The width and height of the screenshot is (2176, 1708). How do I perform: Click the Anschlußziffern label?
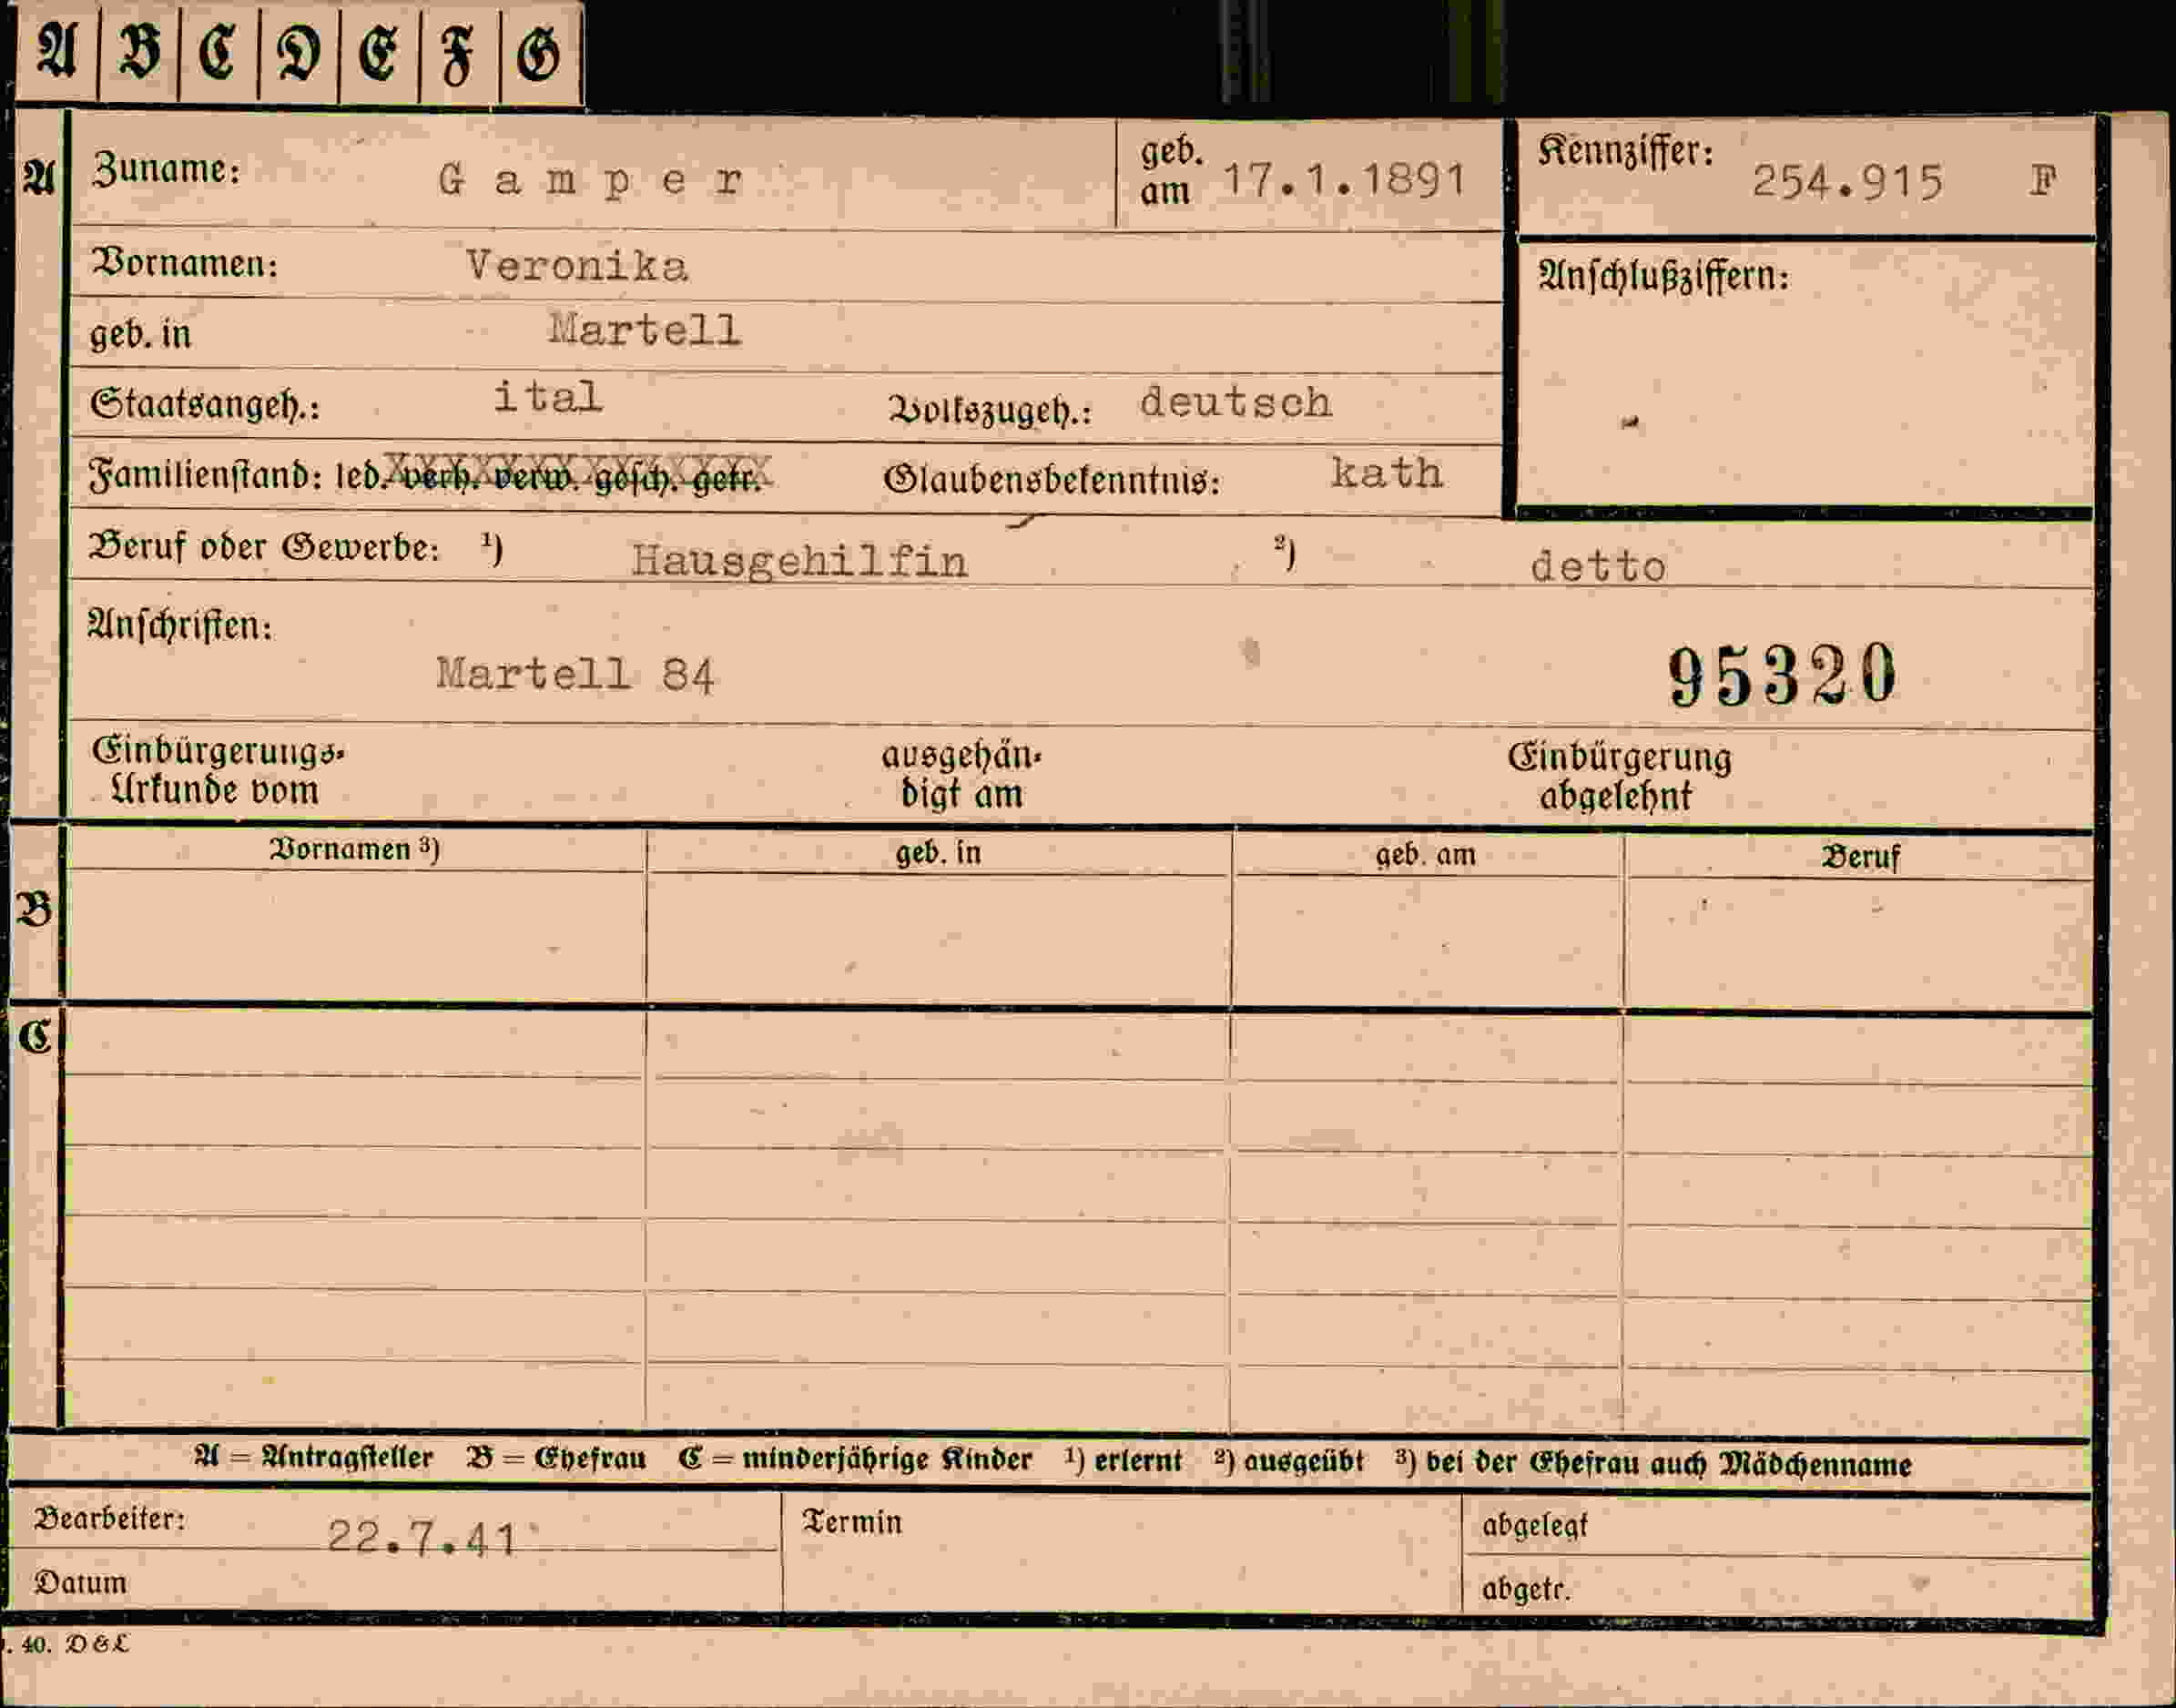coord(1663,277)
